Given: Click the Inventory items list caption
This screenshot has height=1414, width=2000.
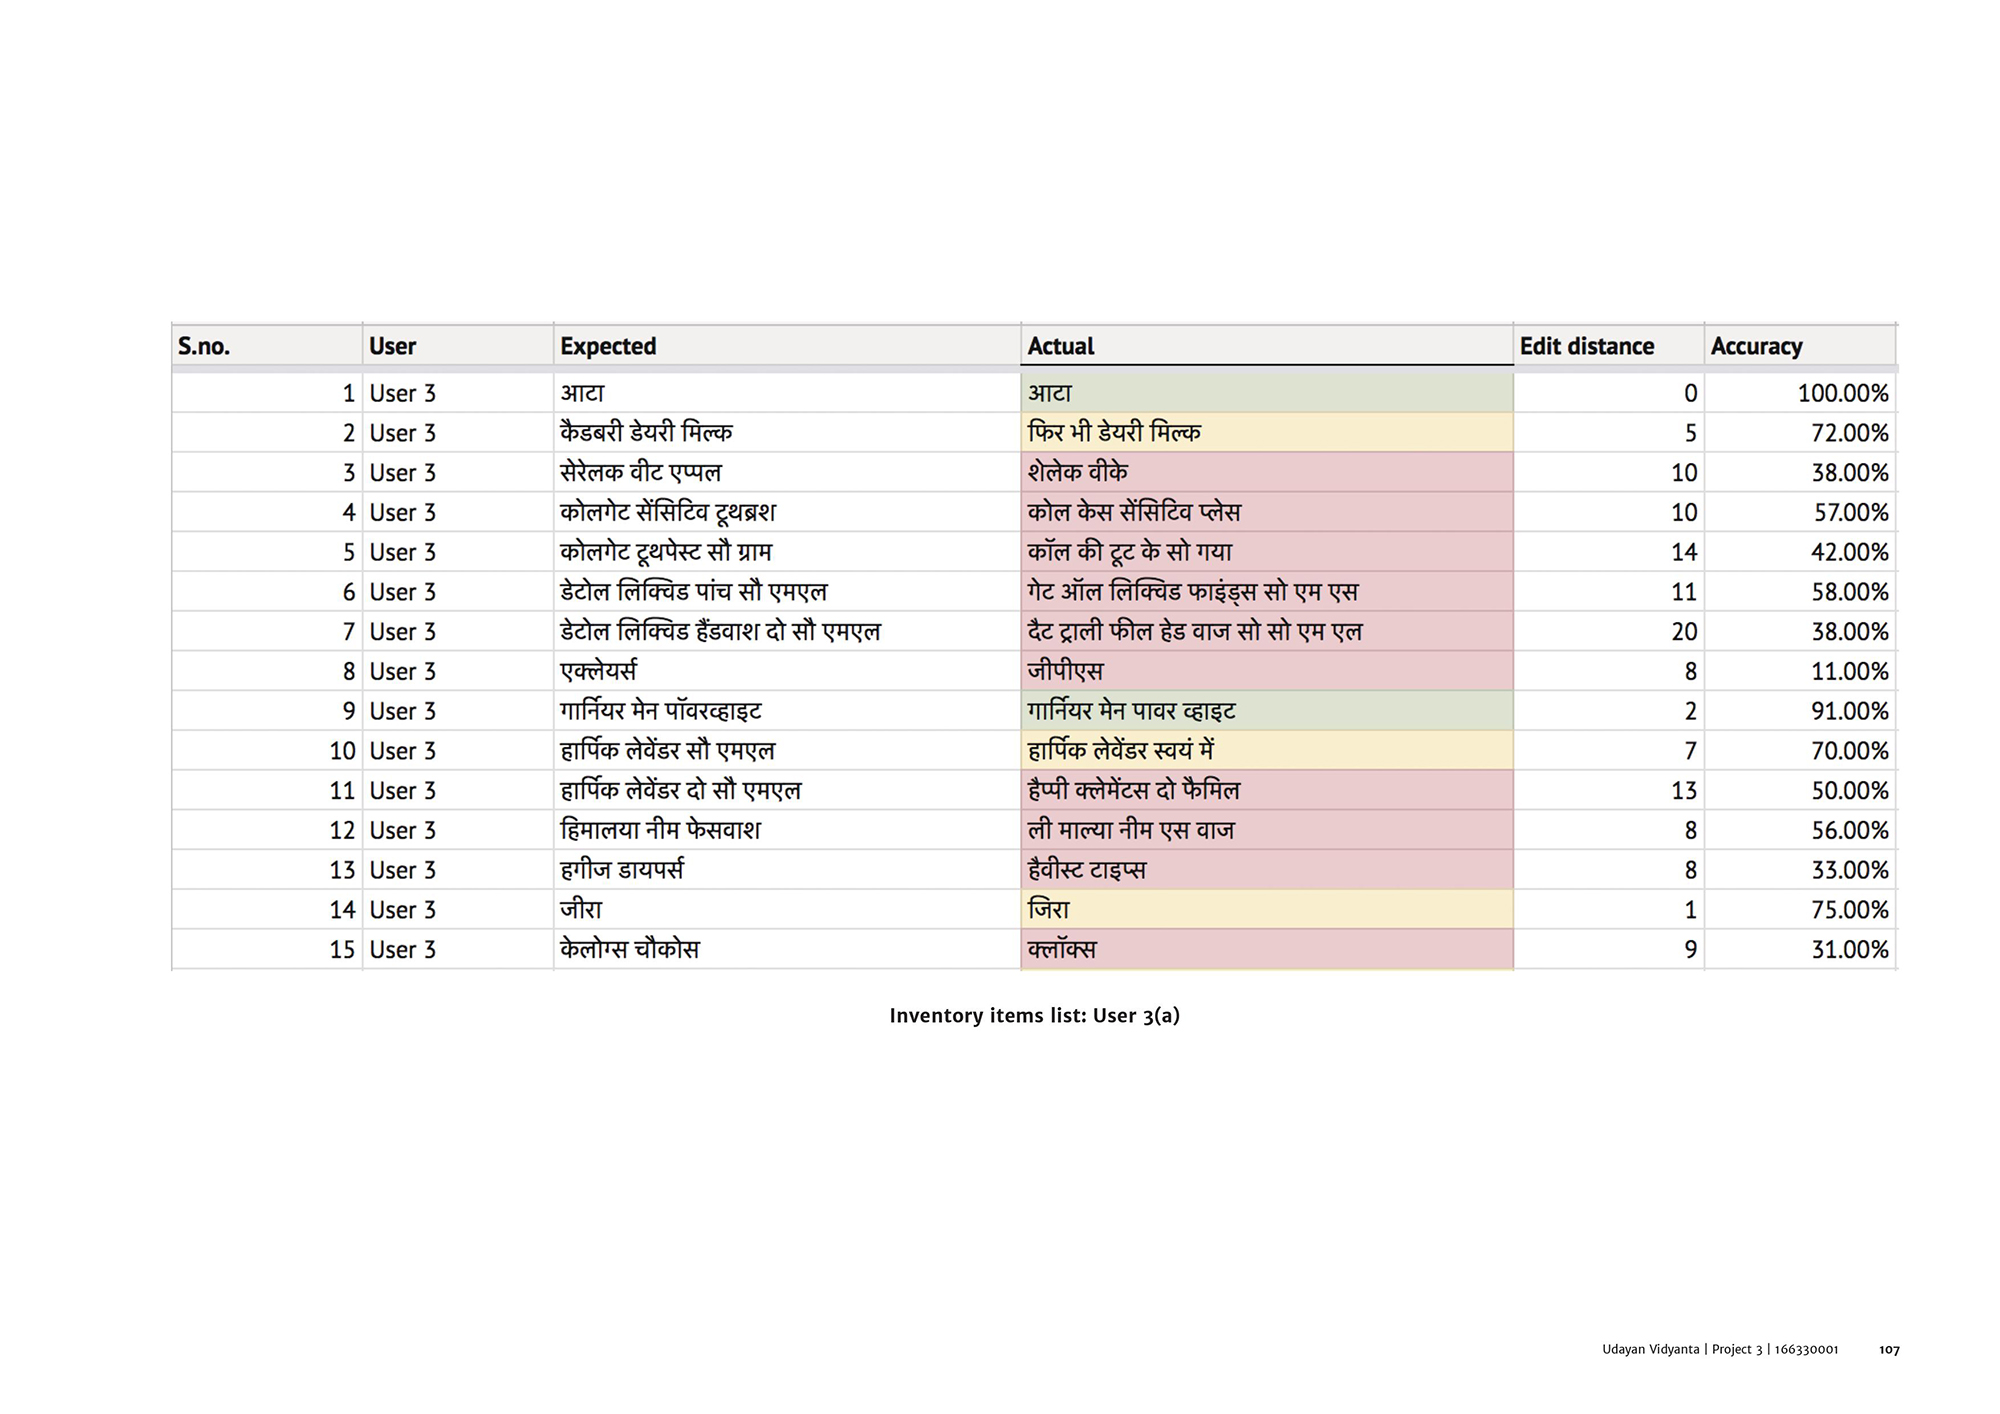Looking at the screenshot, I should tap(1034, 1016).
